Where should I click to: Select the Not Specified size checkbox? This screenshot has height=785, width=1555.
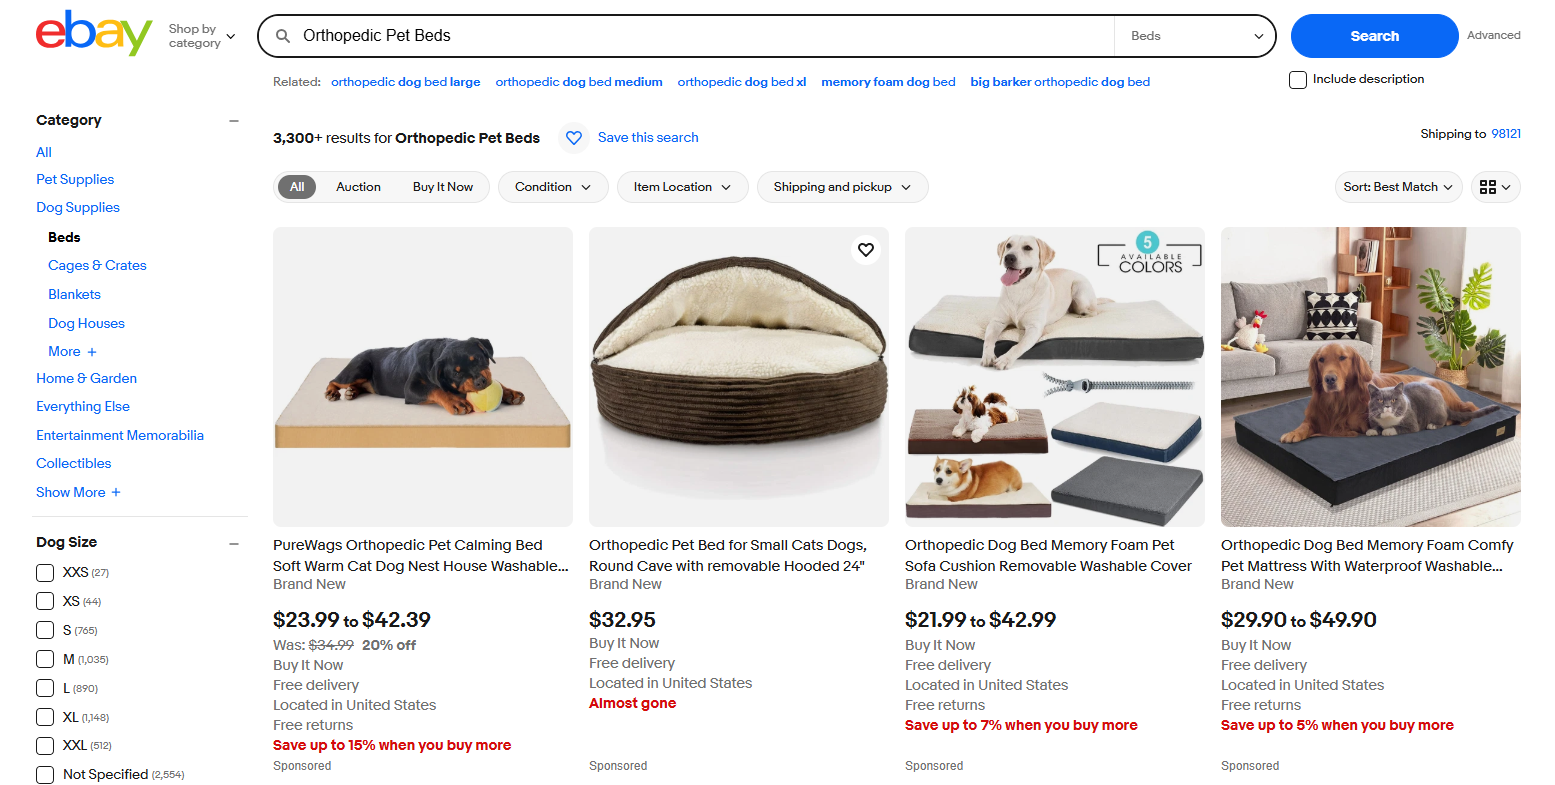44,774
